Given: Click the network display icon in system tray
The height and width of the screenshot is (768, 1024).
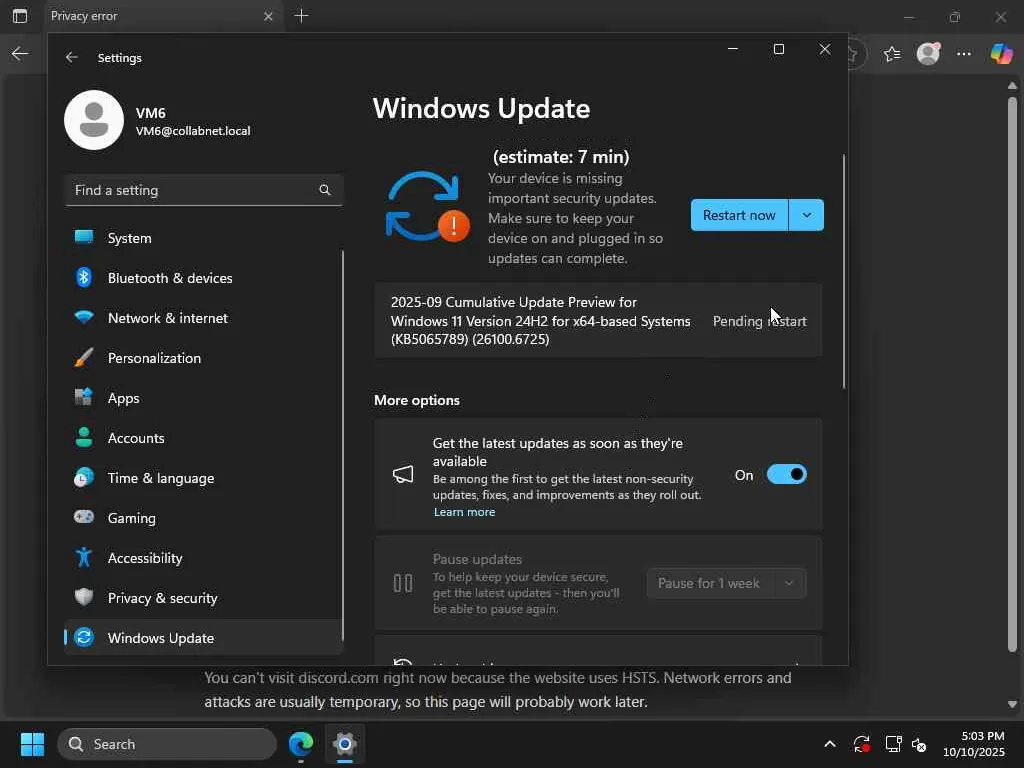Looking at the screenshot, I should pos(893,744).
